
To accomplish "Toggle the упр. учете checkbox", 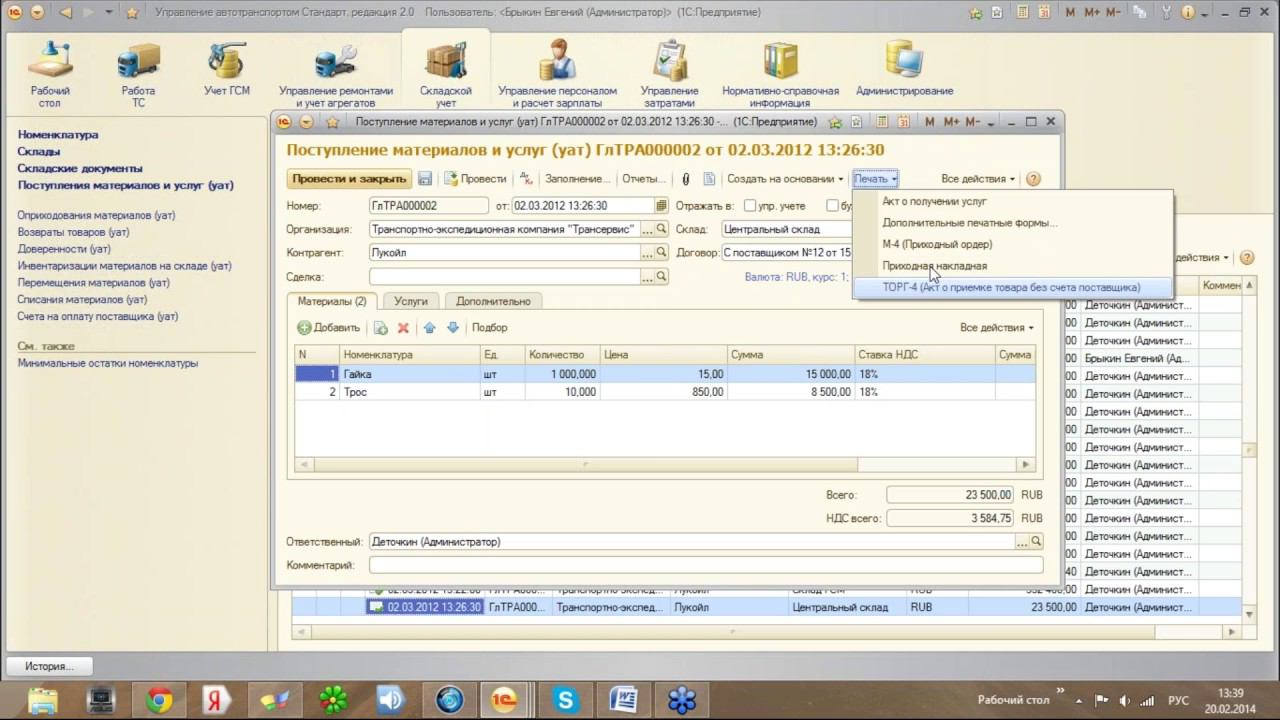I will (x=750, y=206).
